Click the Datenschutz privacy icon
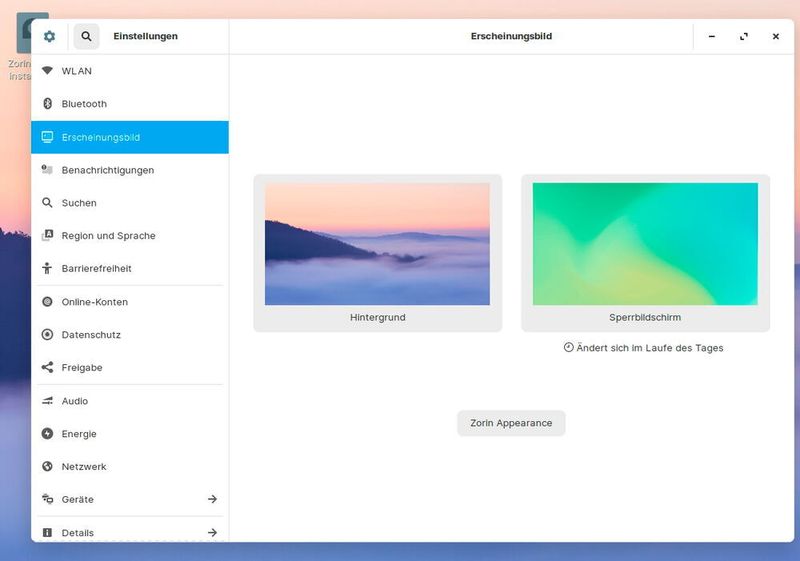Image resolution: width=800 pixels, height=561 pixels. coord(47,335)
